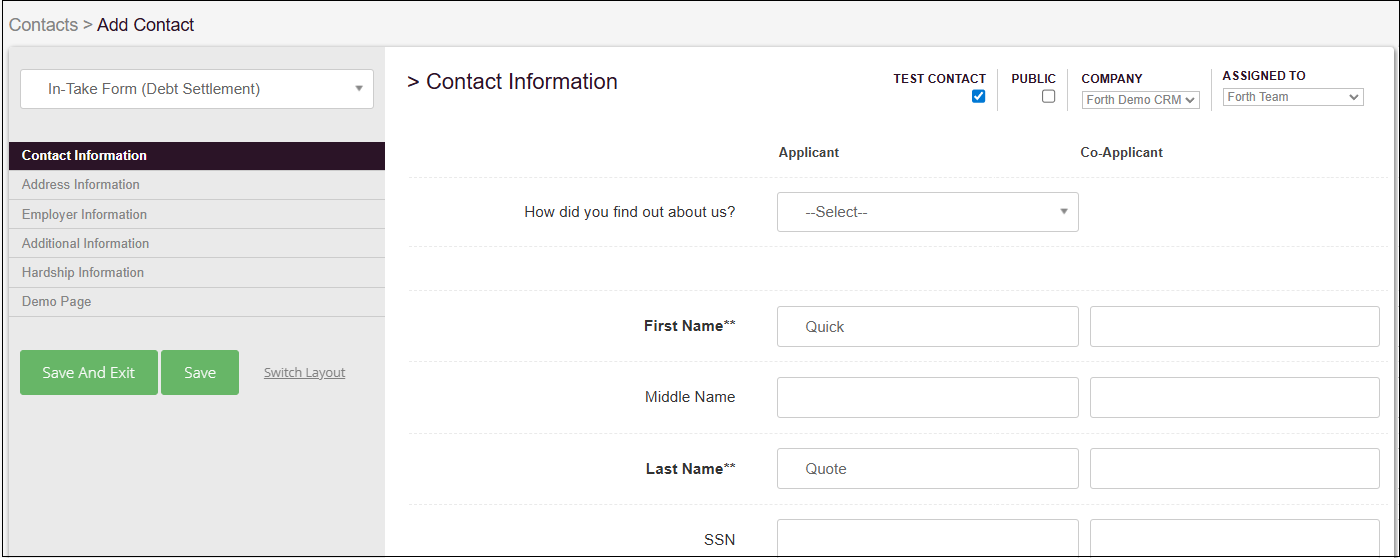Click the Switch Layout link

click(x=304, y=373)
